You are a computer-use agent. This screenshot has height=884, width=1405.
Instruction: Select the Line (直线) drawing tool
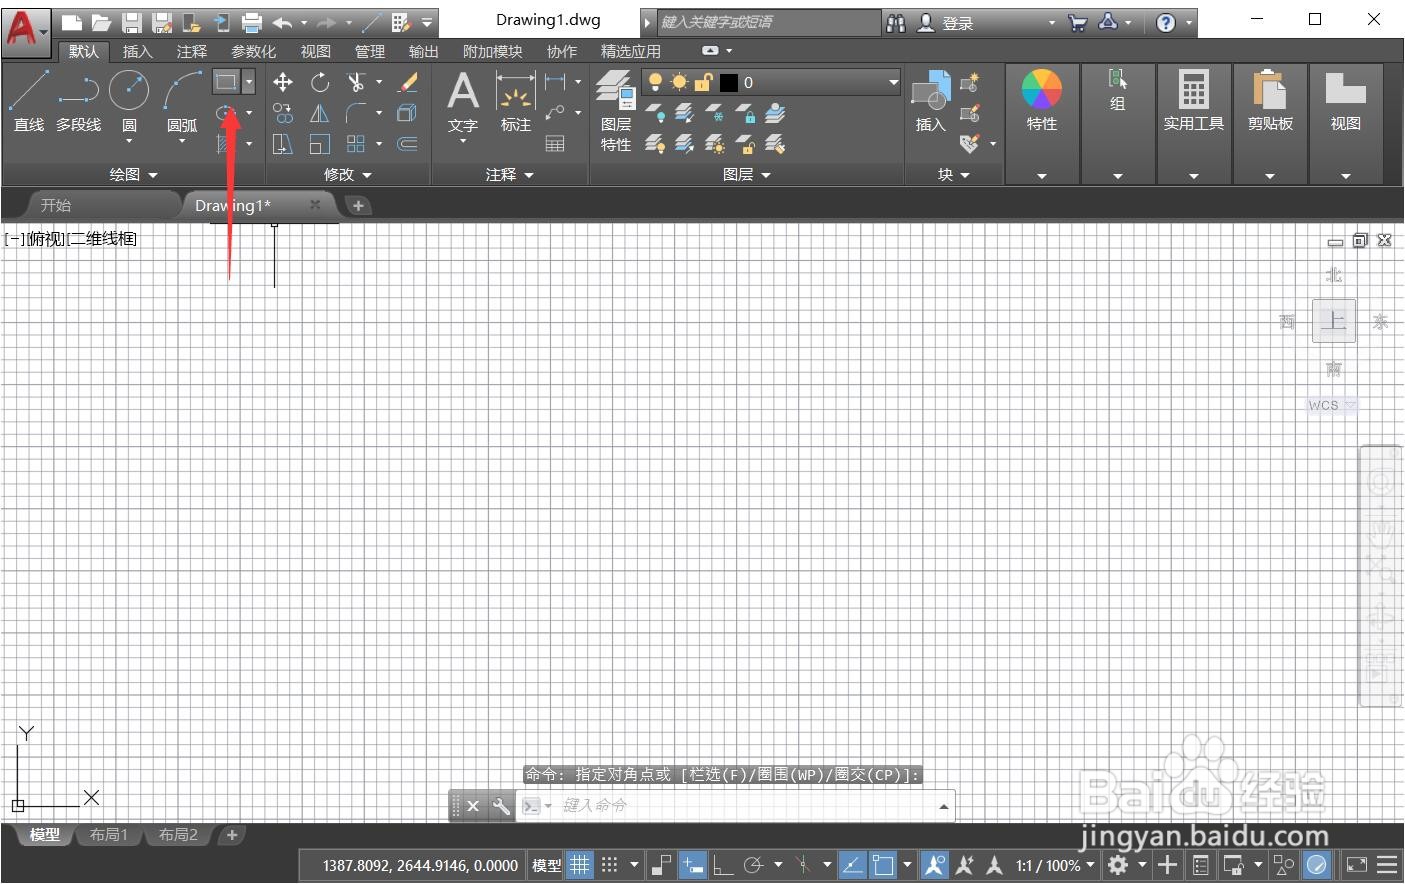pyautogui.click(x=28, y=100)
